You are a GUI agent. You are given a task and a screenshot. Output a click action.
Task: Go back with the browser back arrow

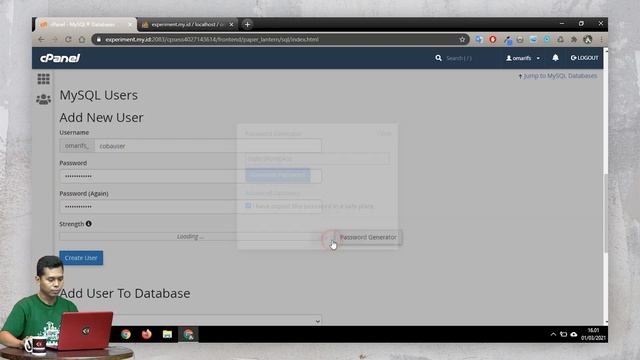(x=41, y=40)
